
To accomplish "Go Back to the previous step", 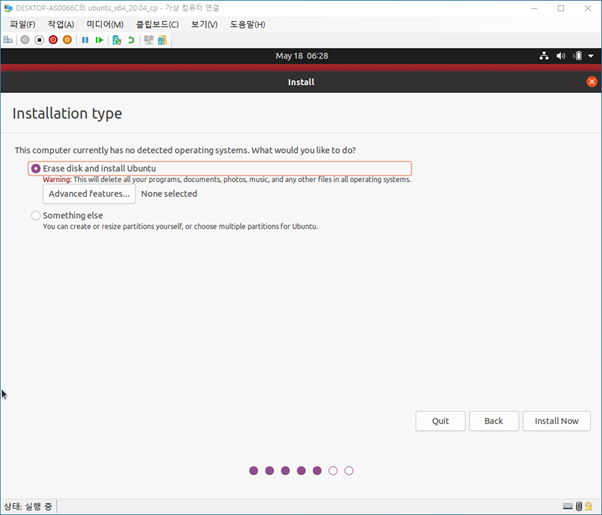I will 494,421.
